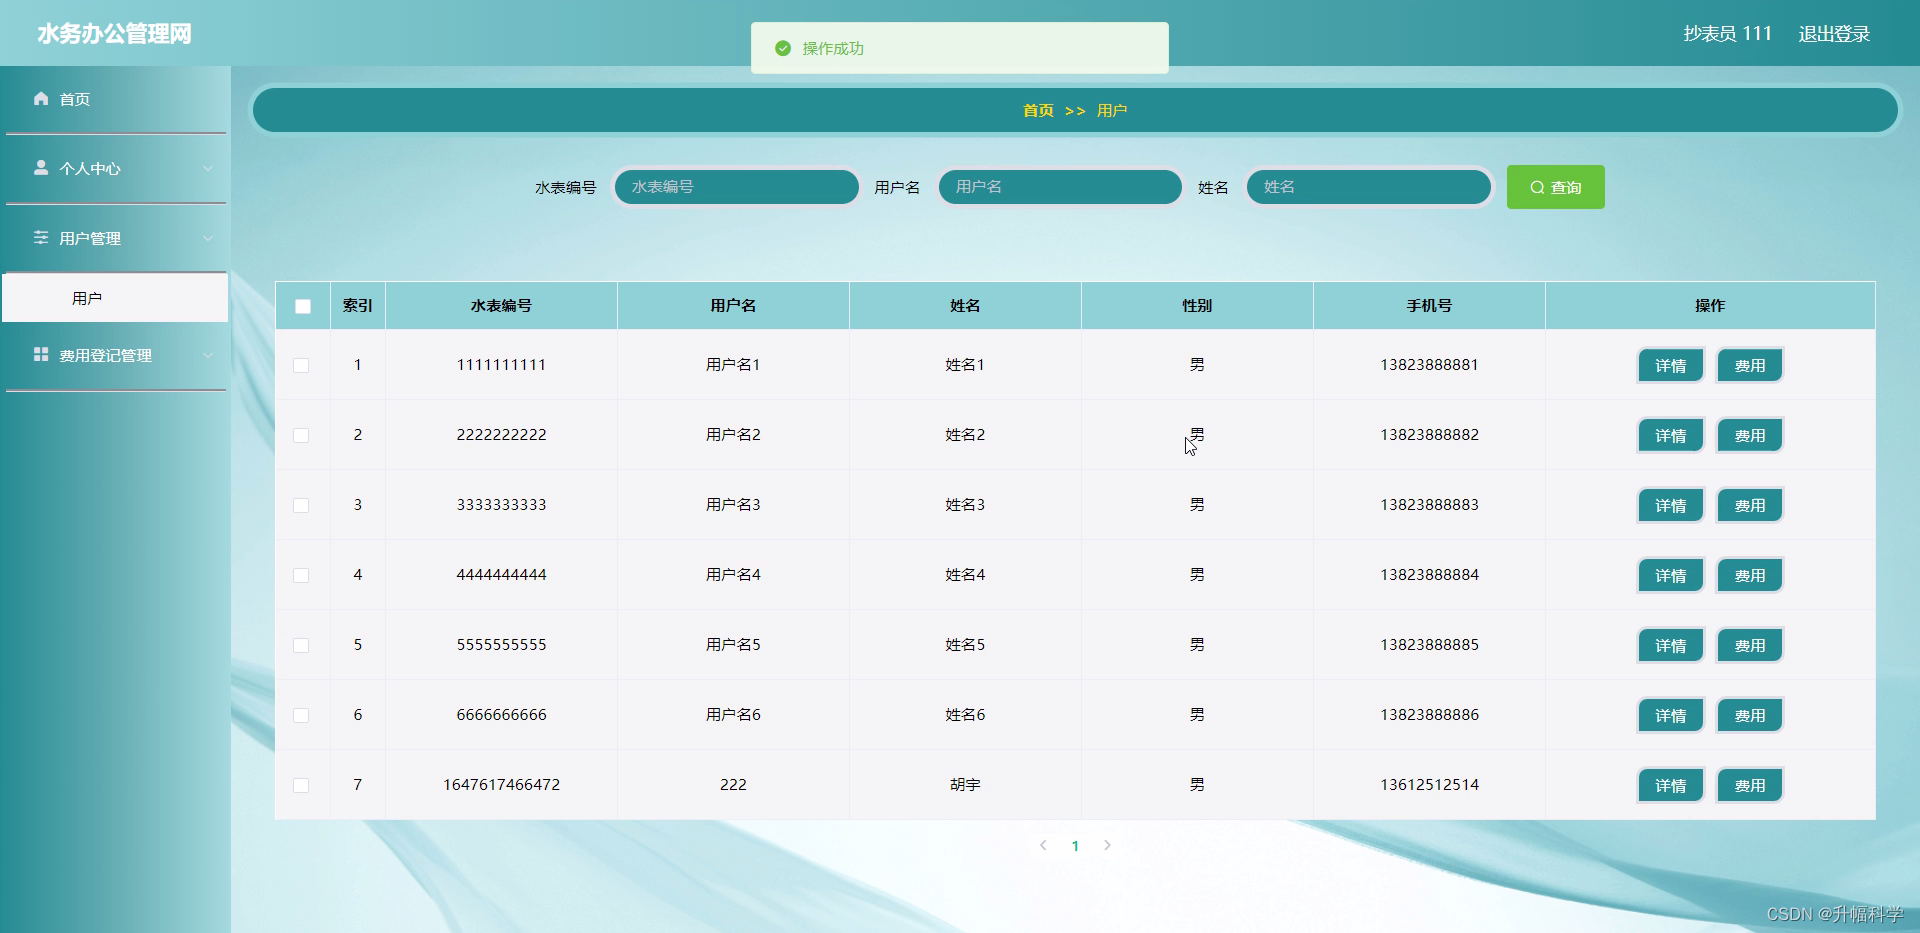Click the previous page arrow in pagination

[x=1043, y=845]
